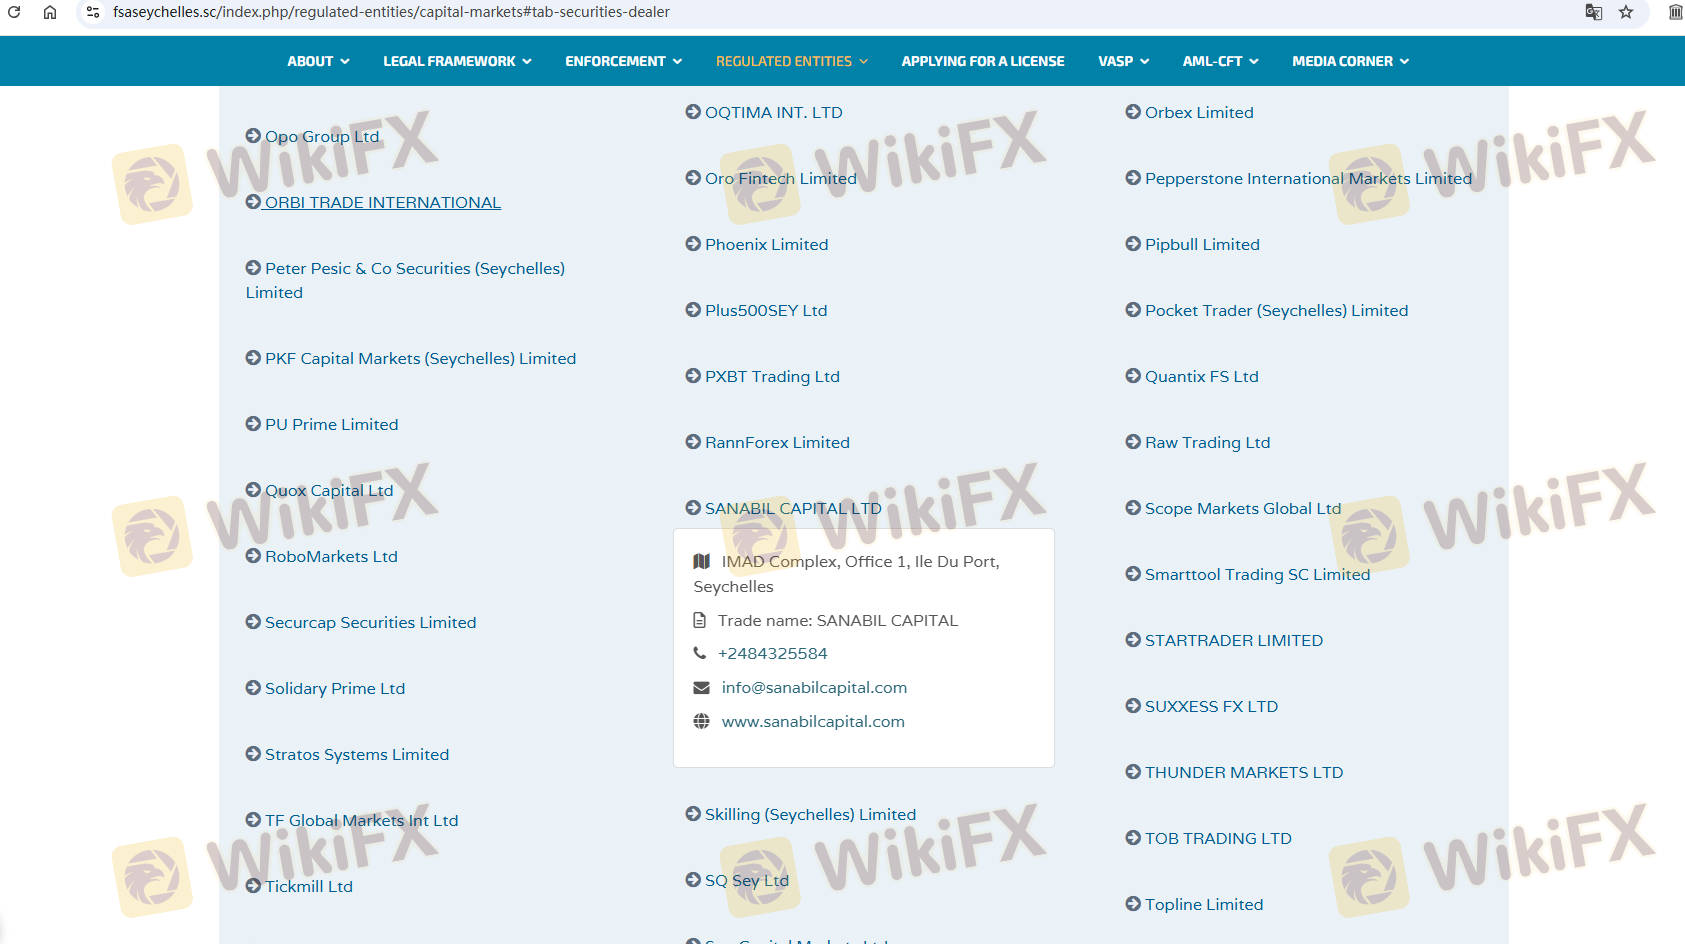The width and height of the screenshot is (1685, 944).
Task: Open the ORBI TRADE INTERNATIONAL link
Action: tap(373, 202)
